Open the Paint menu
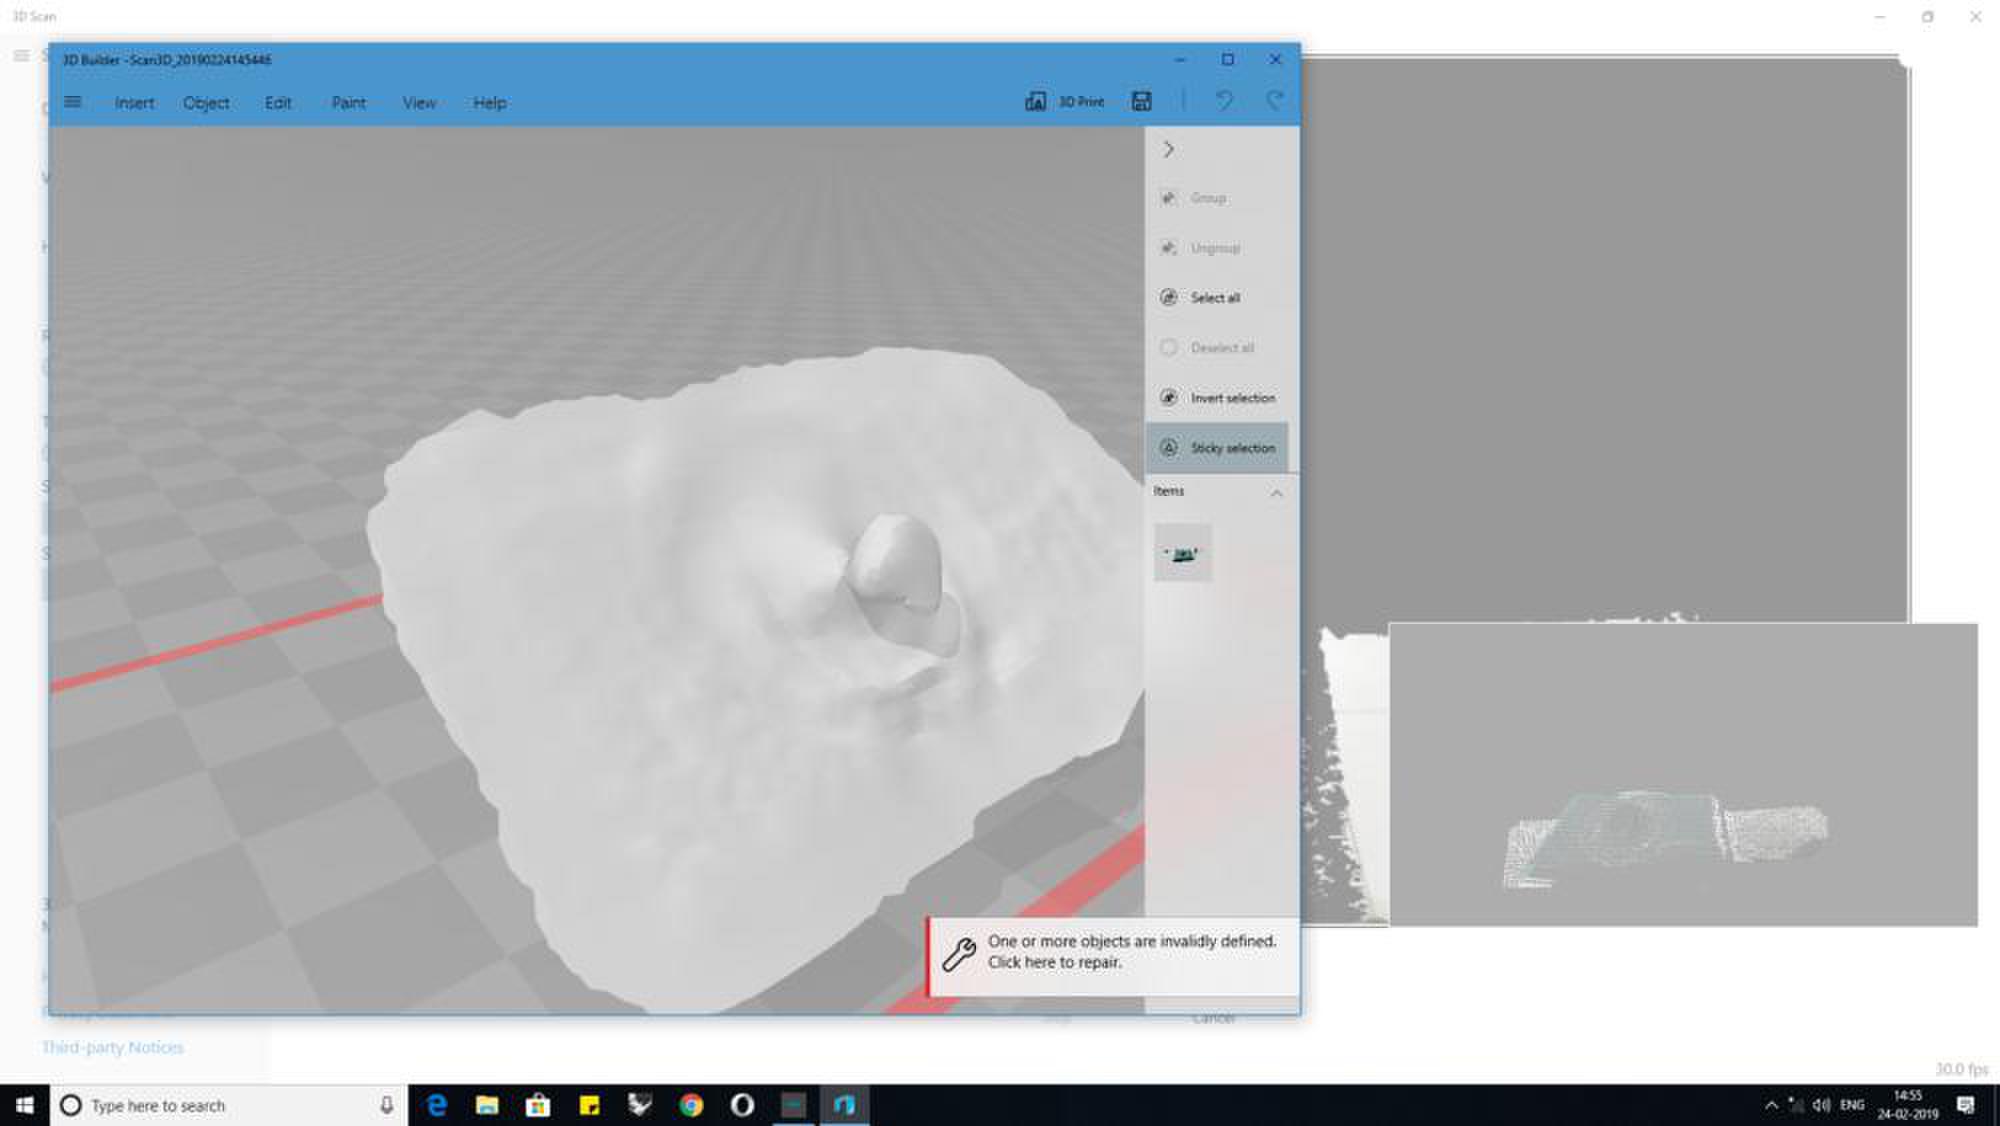The width and height of the screenshot is (2000, 1126). [348, 103]
